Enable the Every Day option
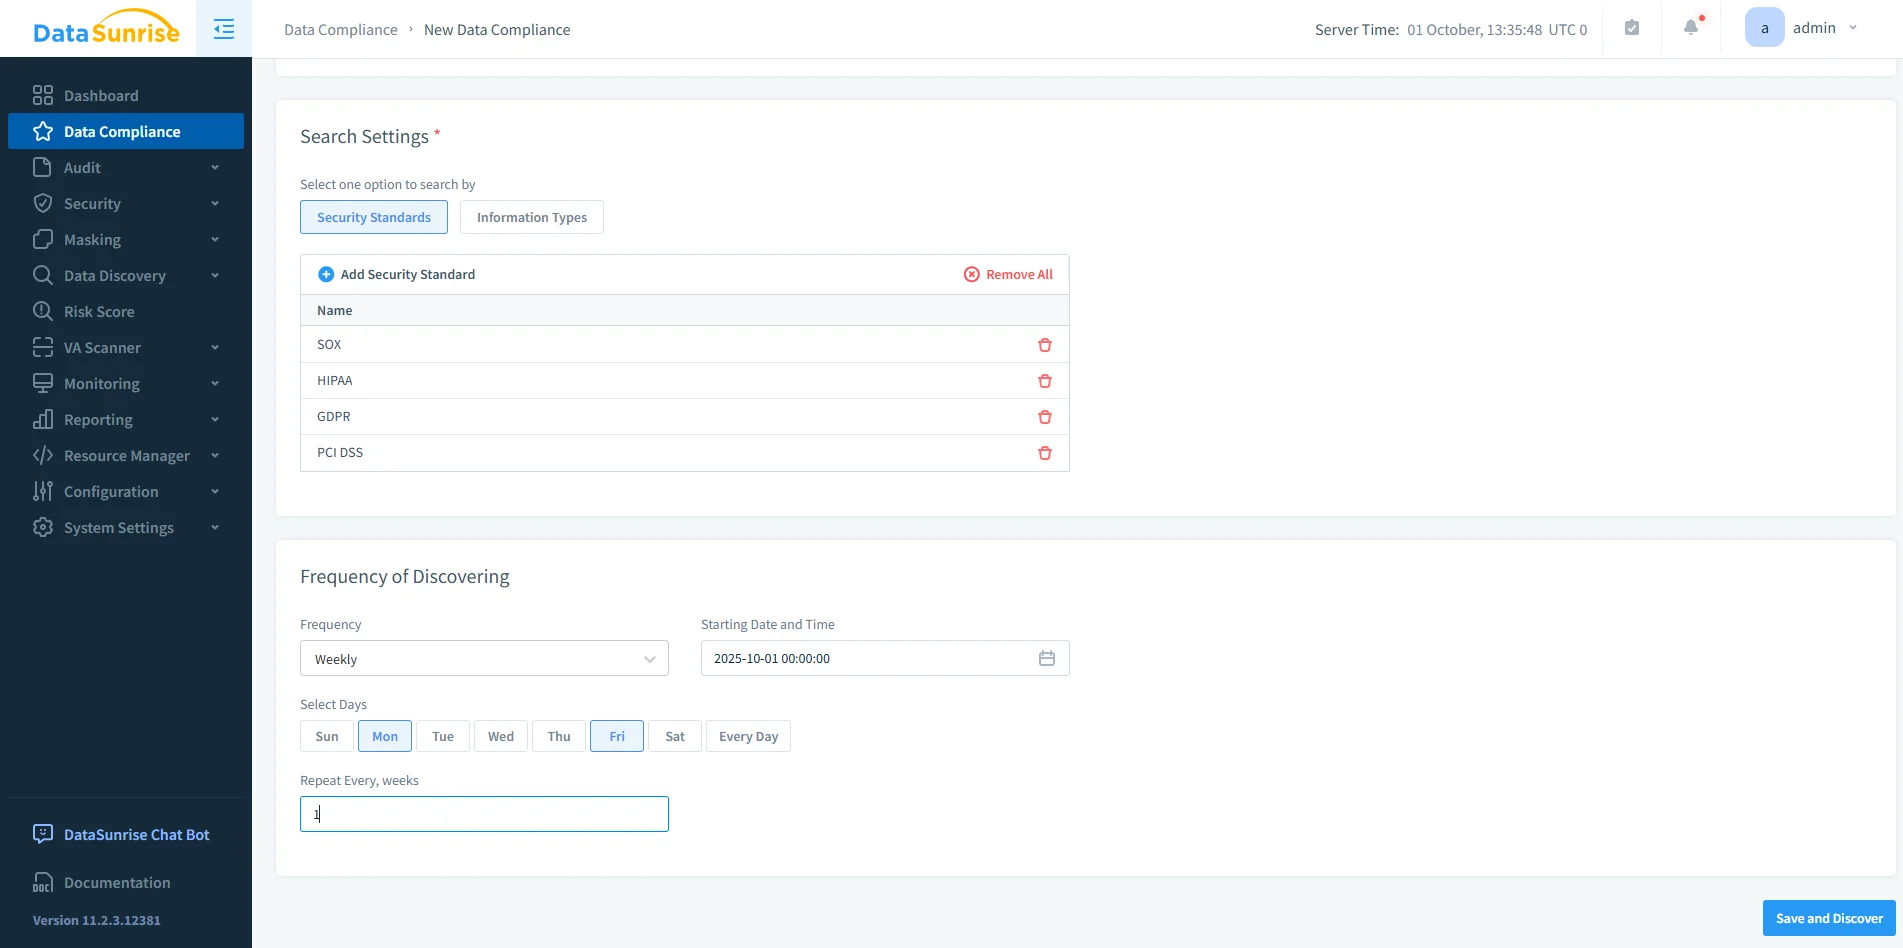The width and height of the screenshot is (1903, 948). (x=748, y=736)
